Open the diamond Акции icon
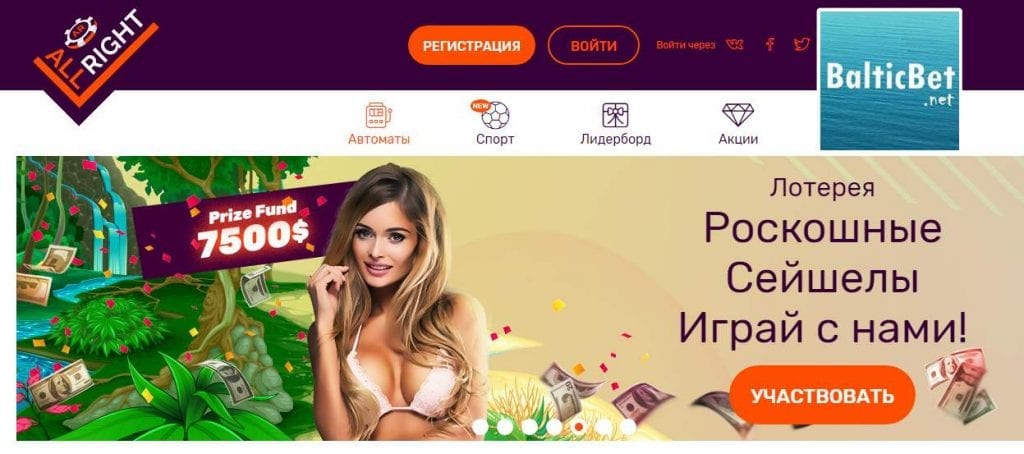 [x=738, y=114]
